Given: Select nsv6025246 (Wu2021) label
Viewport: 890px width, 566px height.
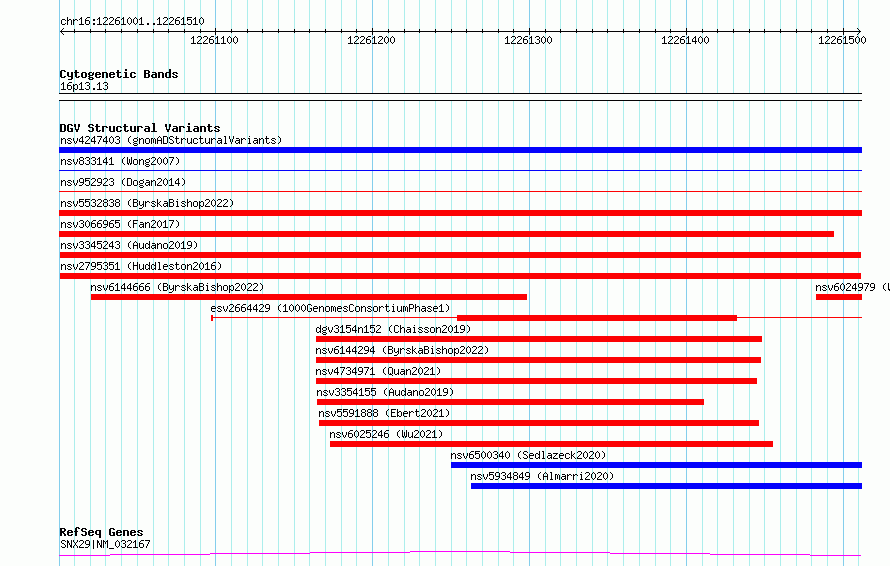Looking at the screenshot, I should click(x=386, y=434).
